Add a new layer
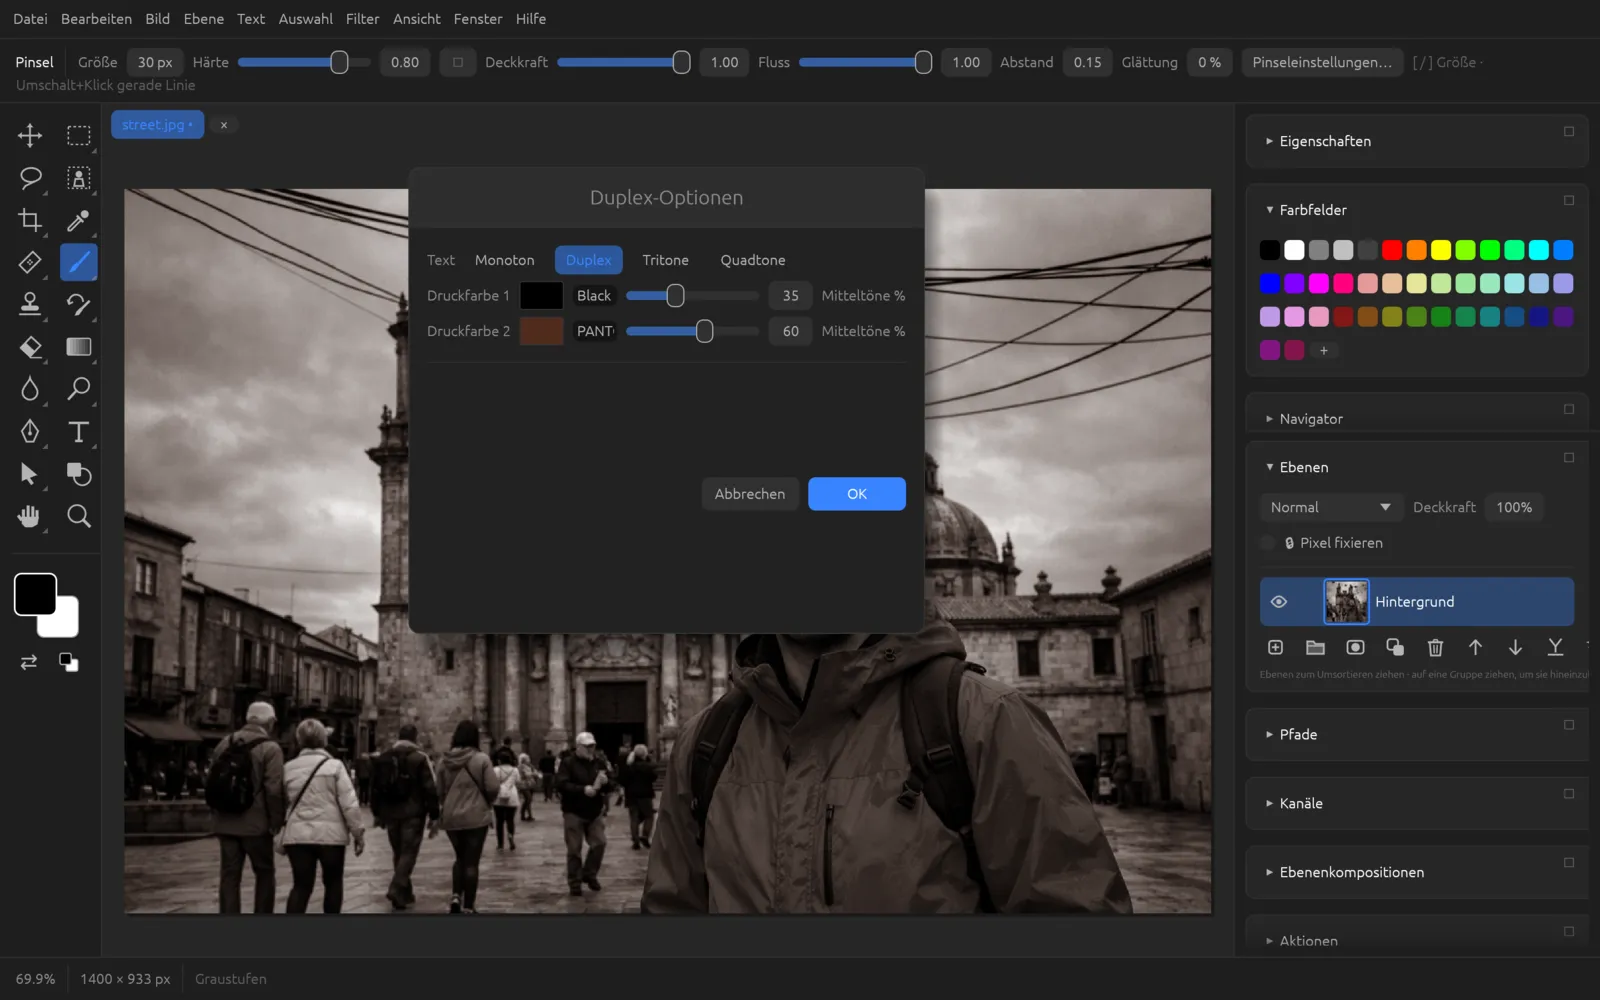 1276,647
